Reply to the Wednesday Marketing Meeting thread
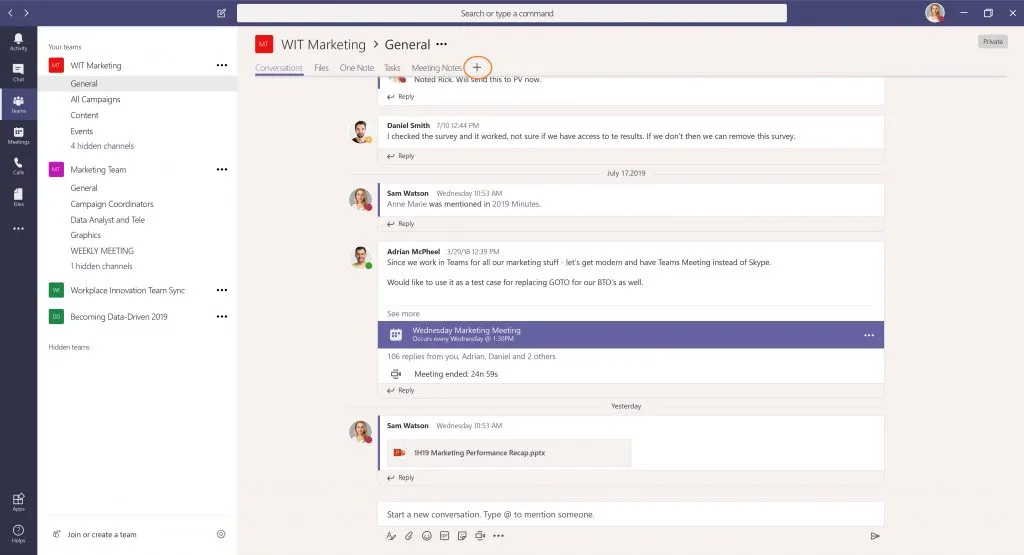Viewport: 1024px width, 555px height. [x=400, y=390]
